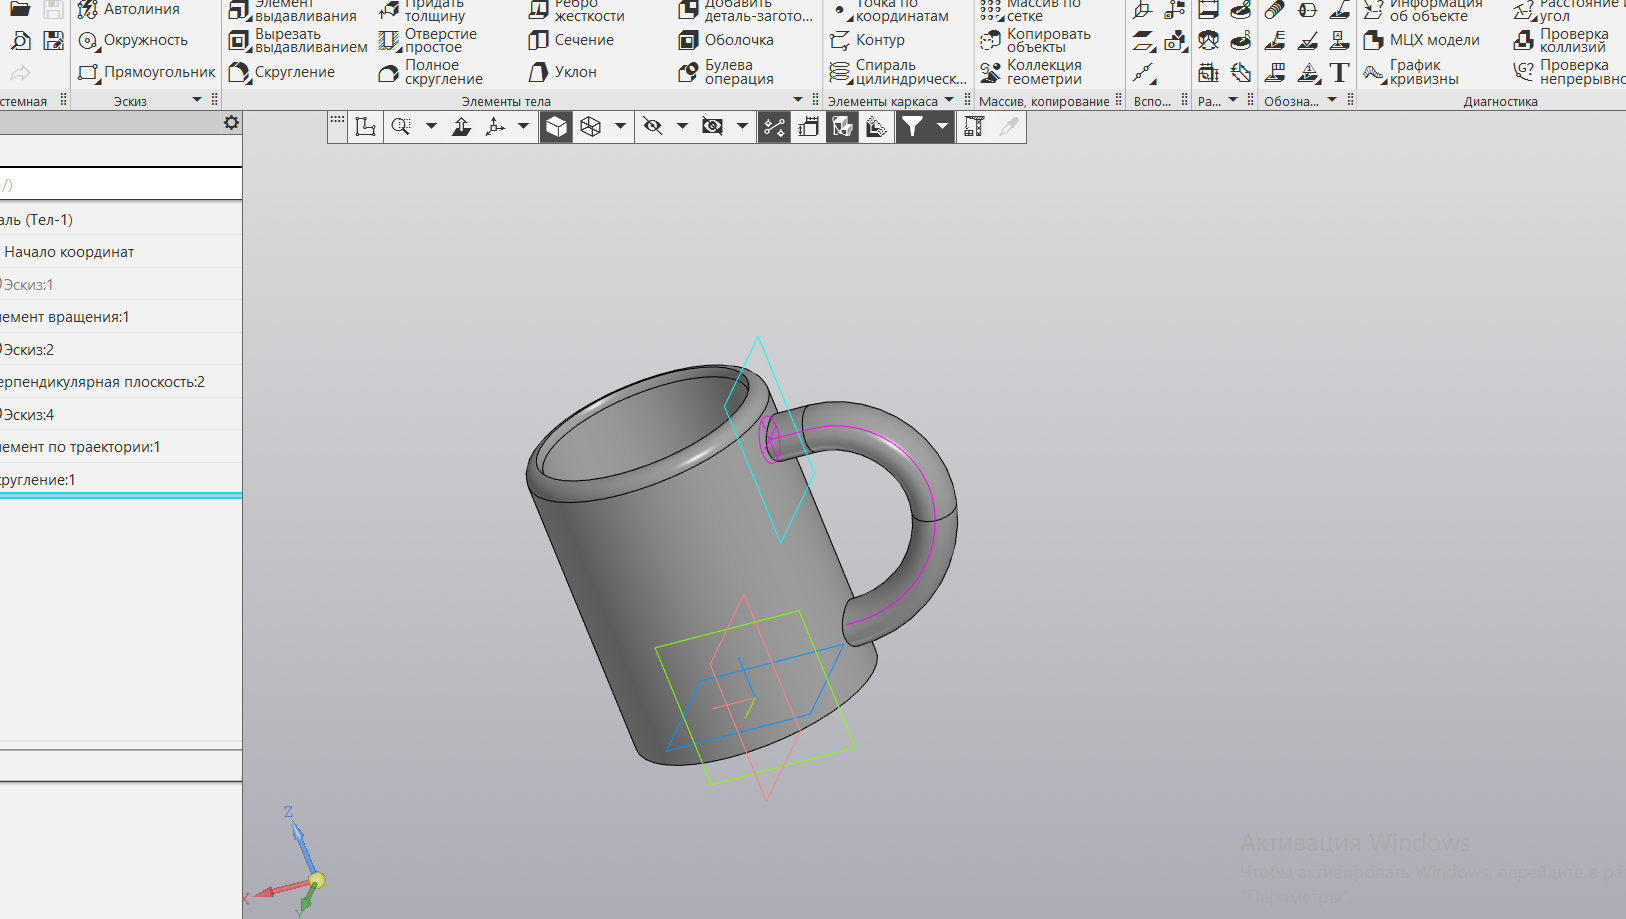Select Элемент вращения:1 in model tree
1626x919 pixels.
tap(65, 317)
